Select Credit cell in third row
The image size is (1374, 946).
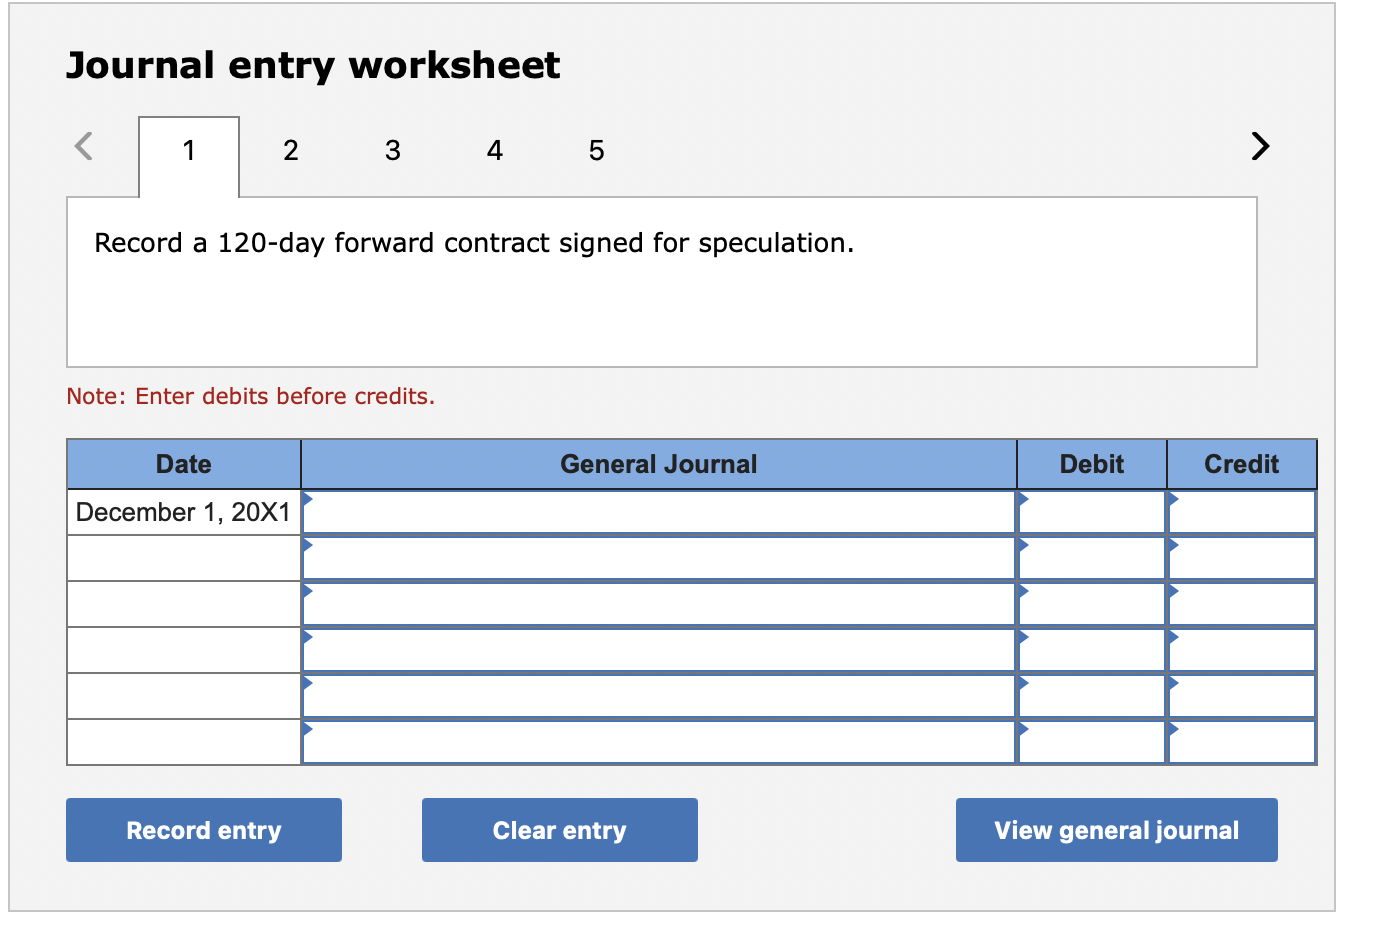point(1242,604)
